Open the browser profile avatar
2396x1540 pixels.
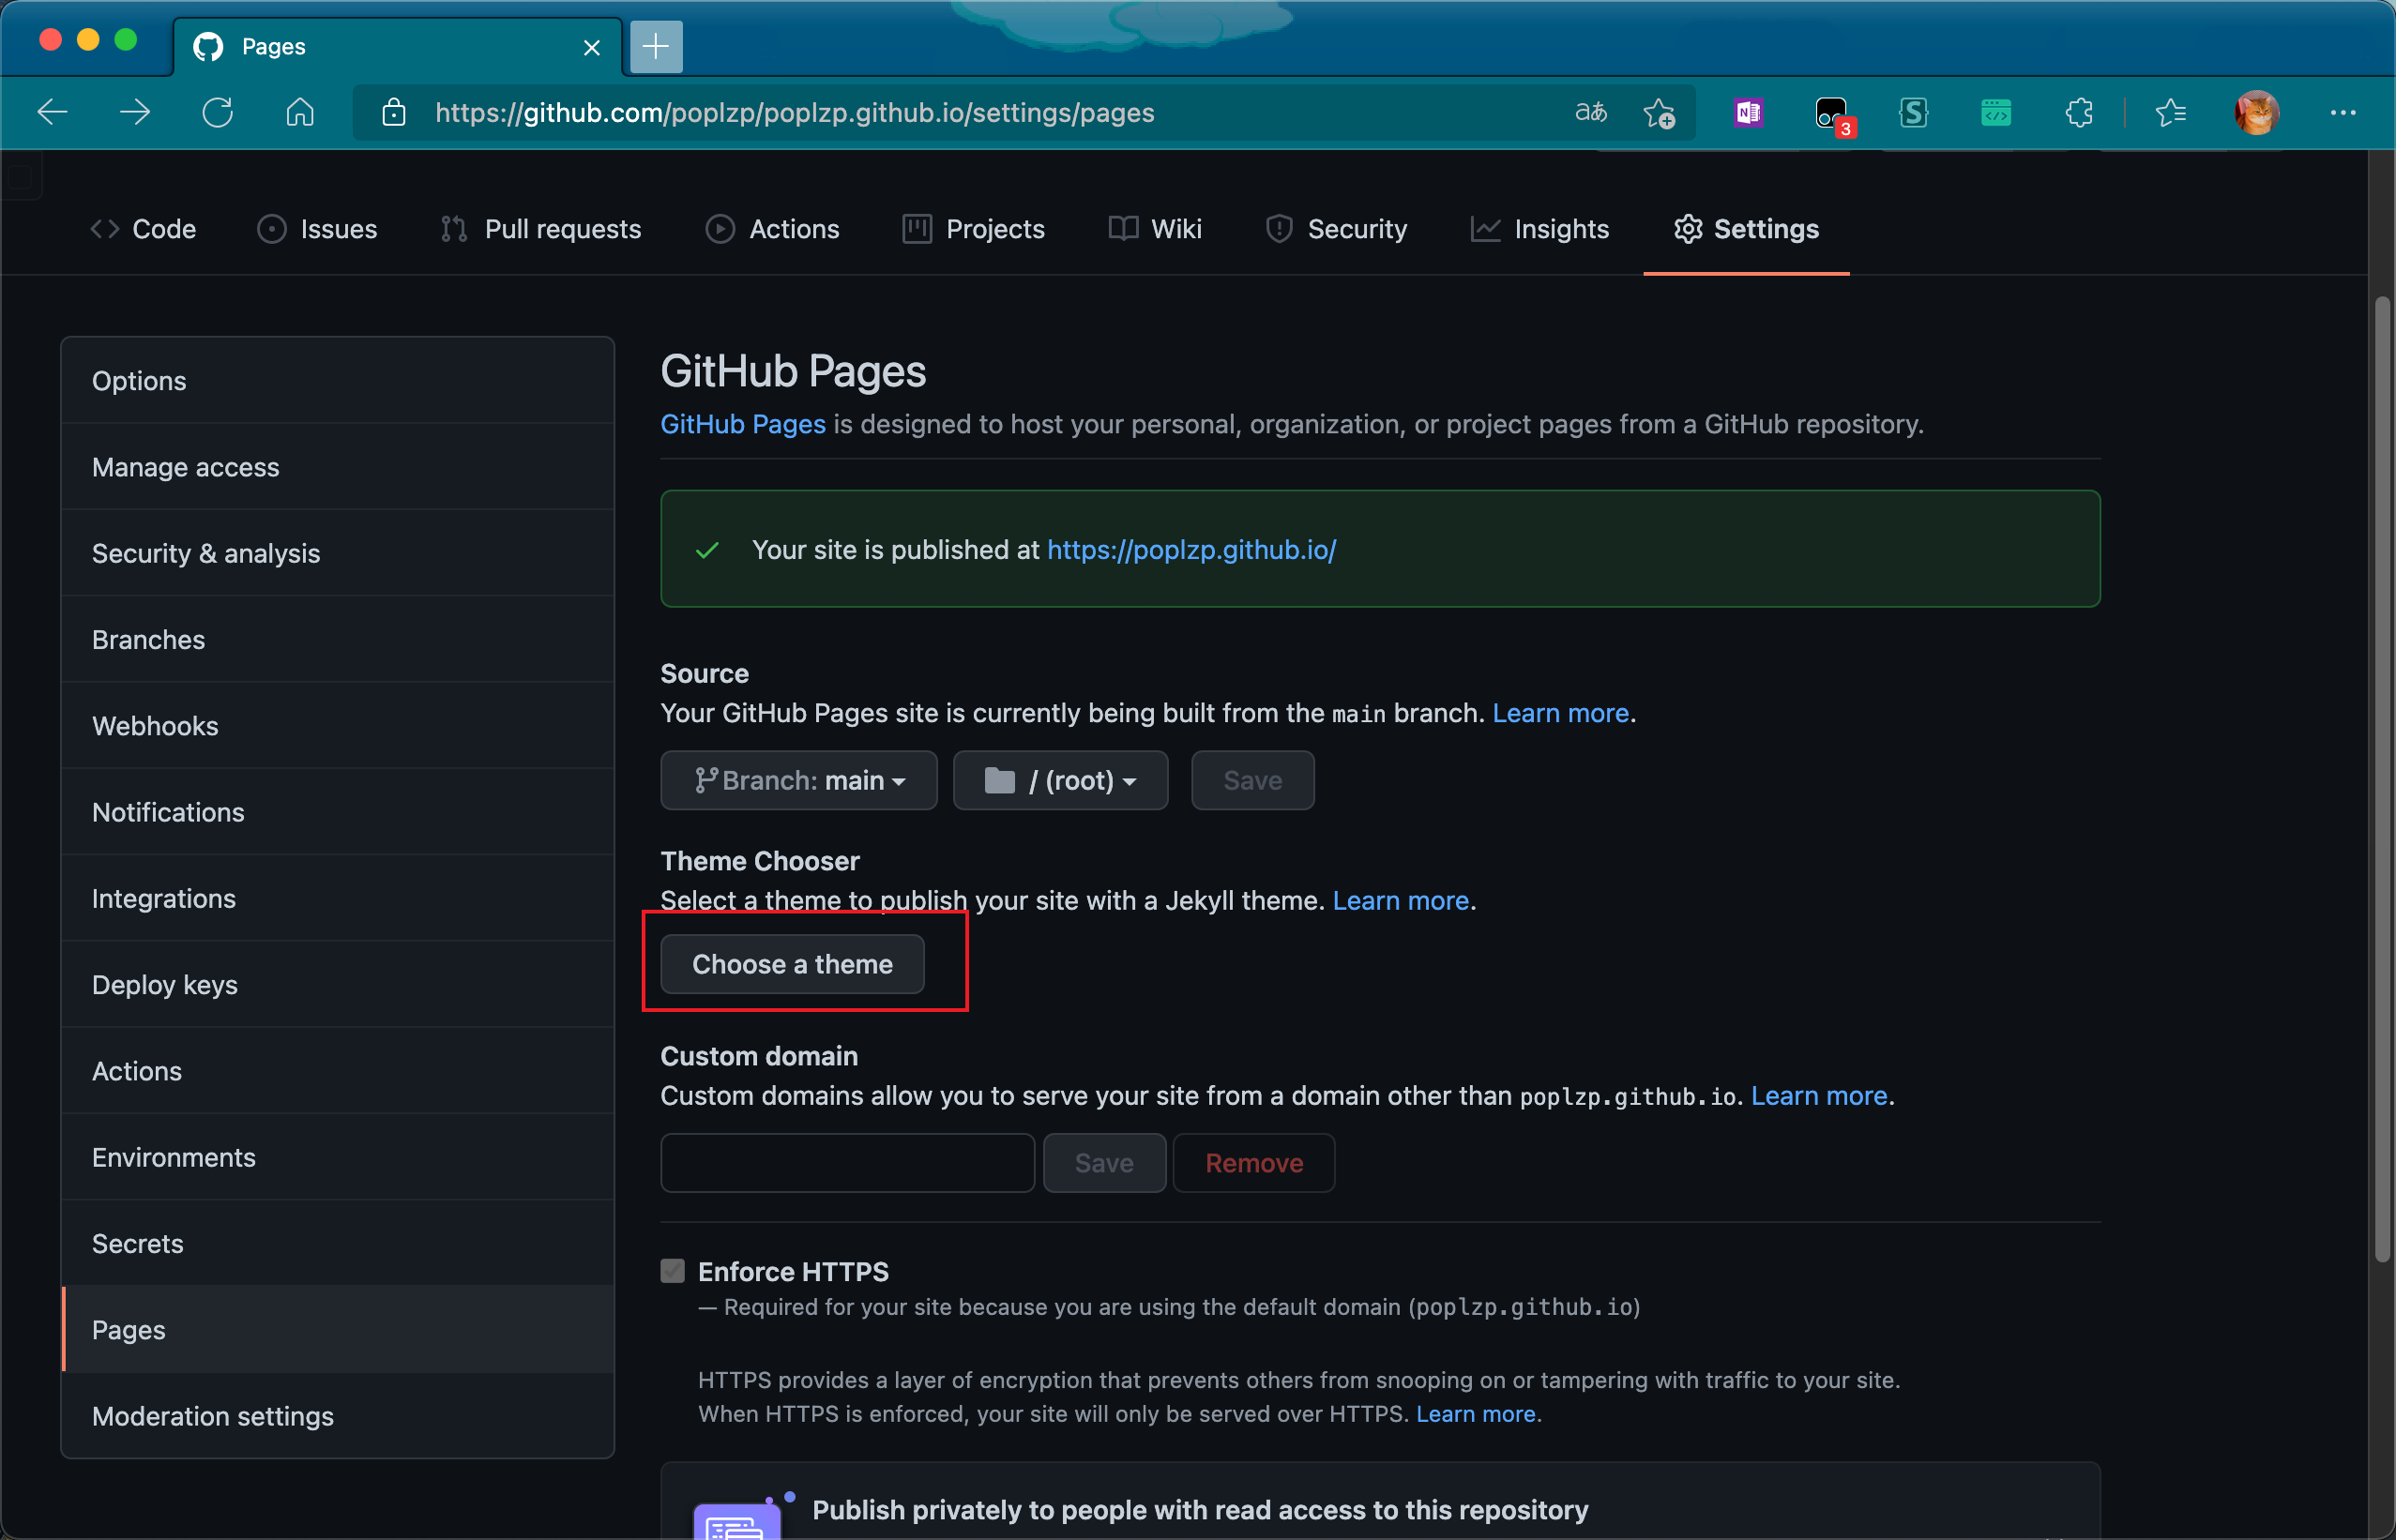pyautogui.click(x=2257, y=113)
